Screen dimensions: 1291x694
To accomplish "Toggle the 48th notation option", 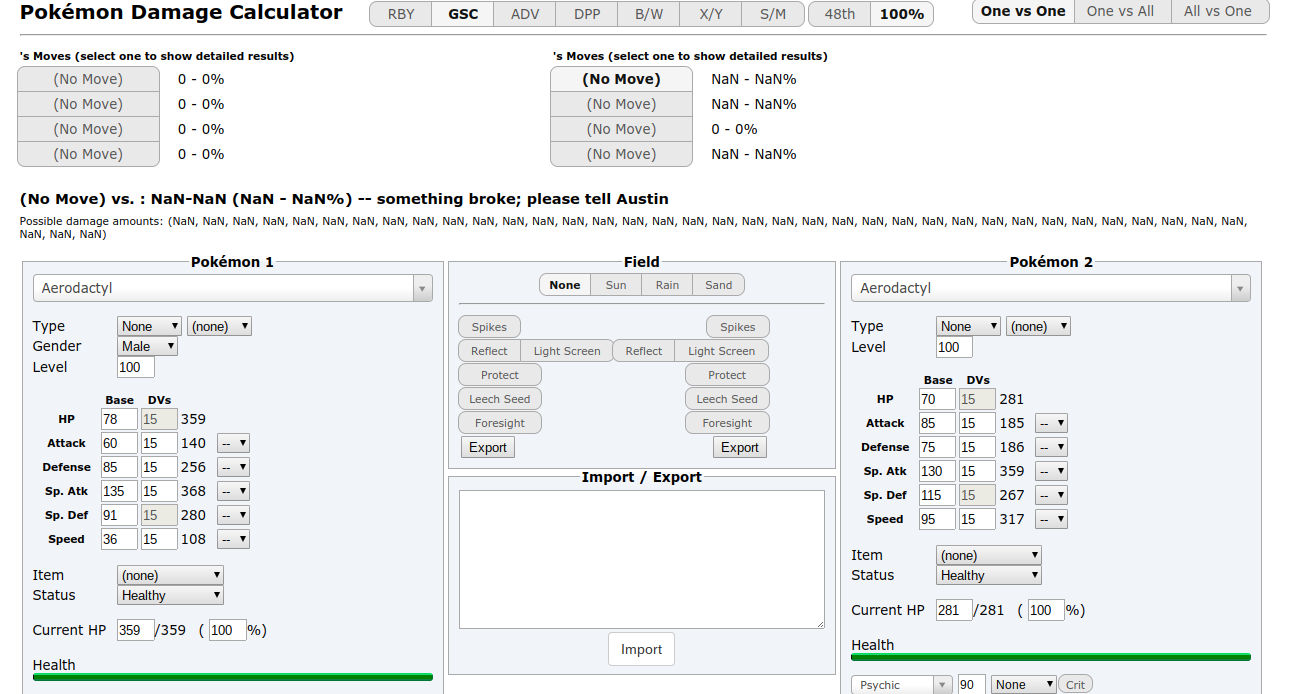I will pos(839,14).
